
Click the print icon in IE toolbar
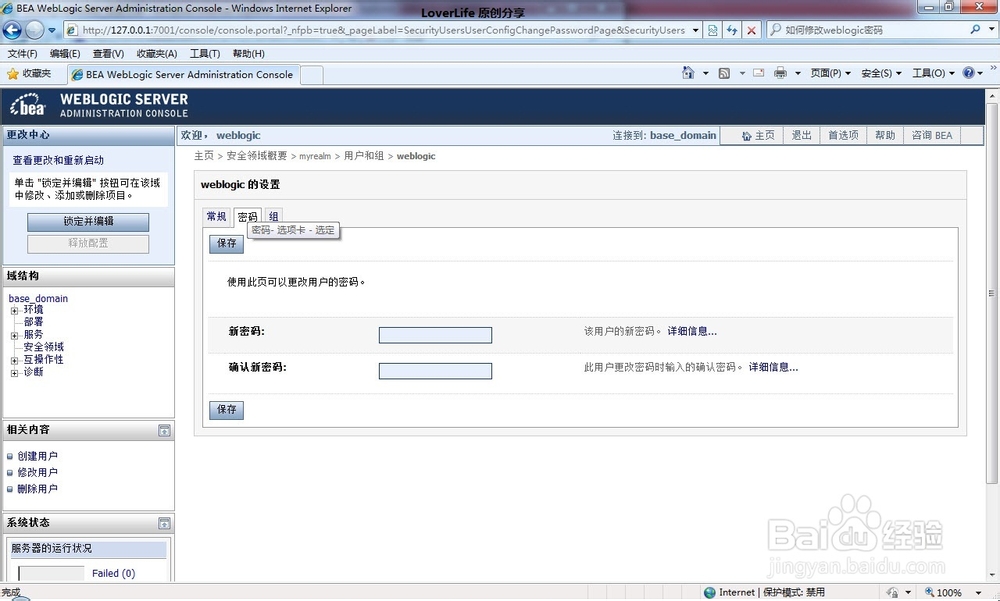coord(780,73)
